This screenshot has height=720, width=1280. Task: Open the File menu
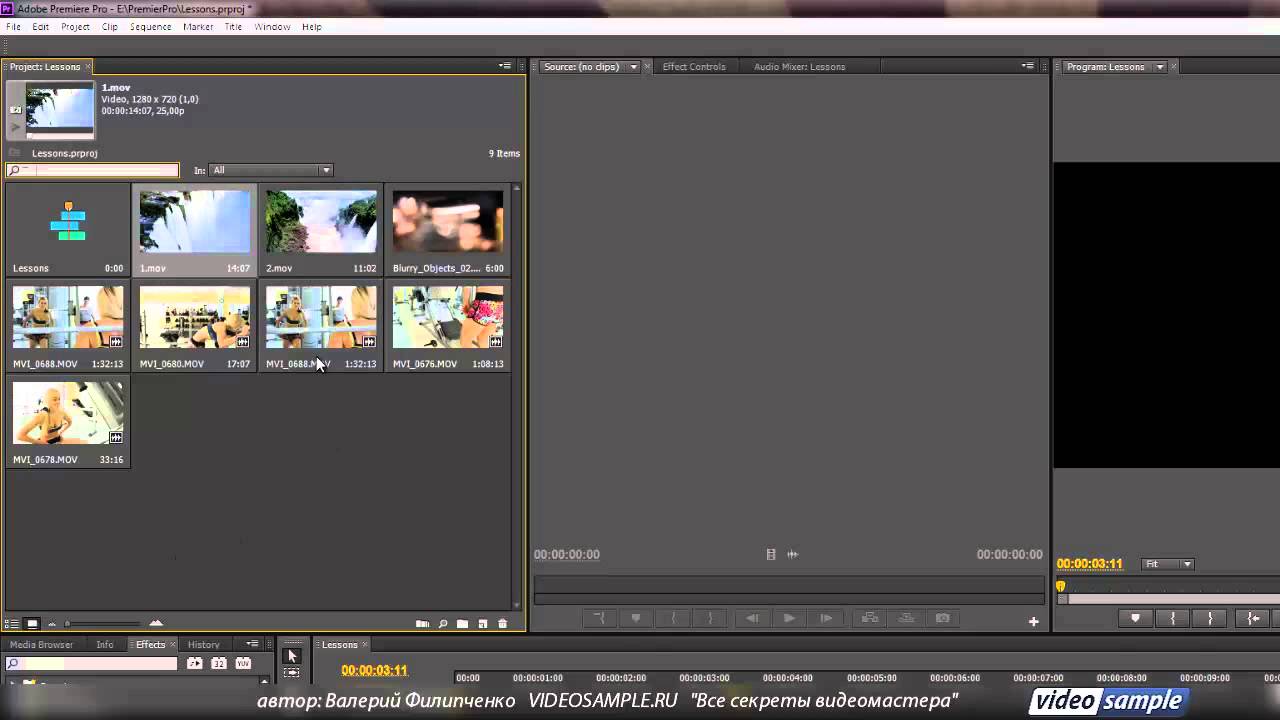tap(14, 27)
